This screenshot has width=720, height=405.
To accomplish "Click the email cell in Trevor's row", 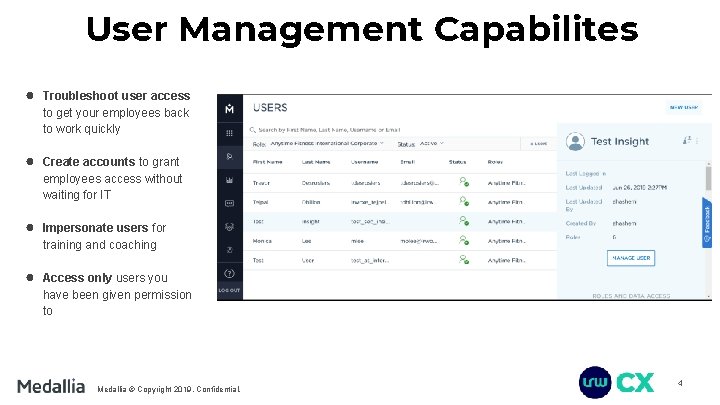I will click(419, 183).
